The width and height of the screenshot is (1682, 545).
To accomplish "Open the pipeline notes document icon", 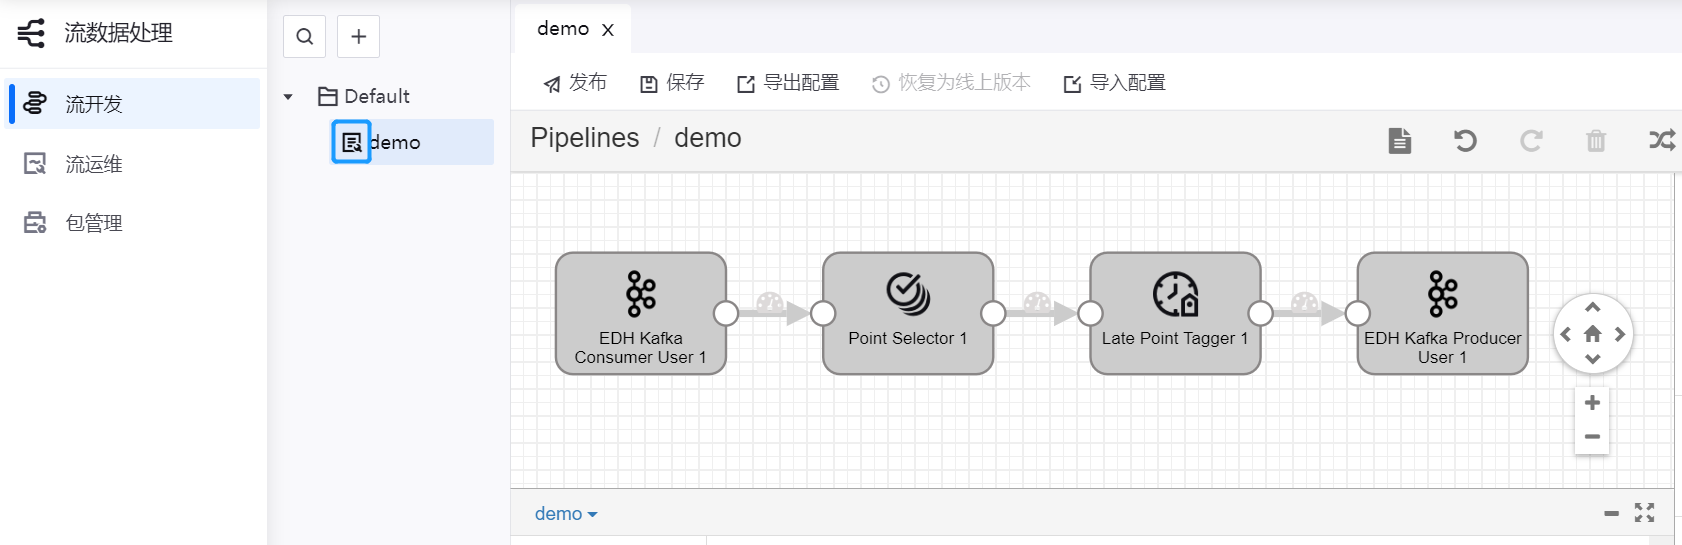I will pyautogui.click(x=1400, y=141).
